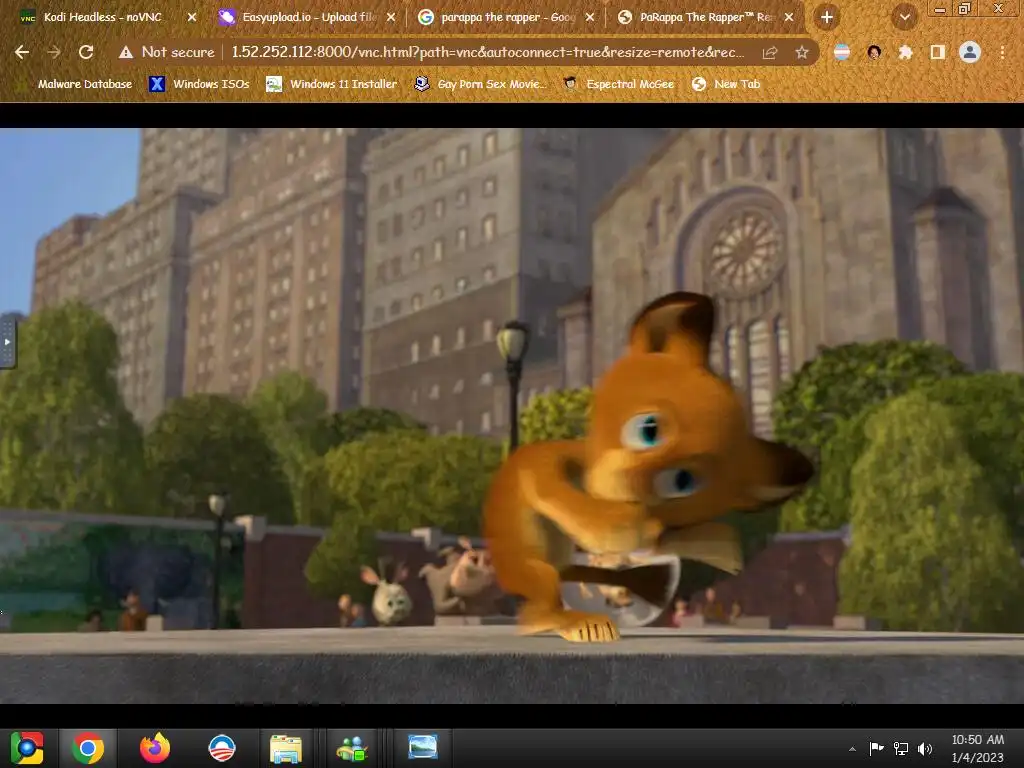Click the striped flag extension icon

click(x=842, y=52)
